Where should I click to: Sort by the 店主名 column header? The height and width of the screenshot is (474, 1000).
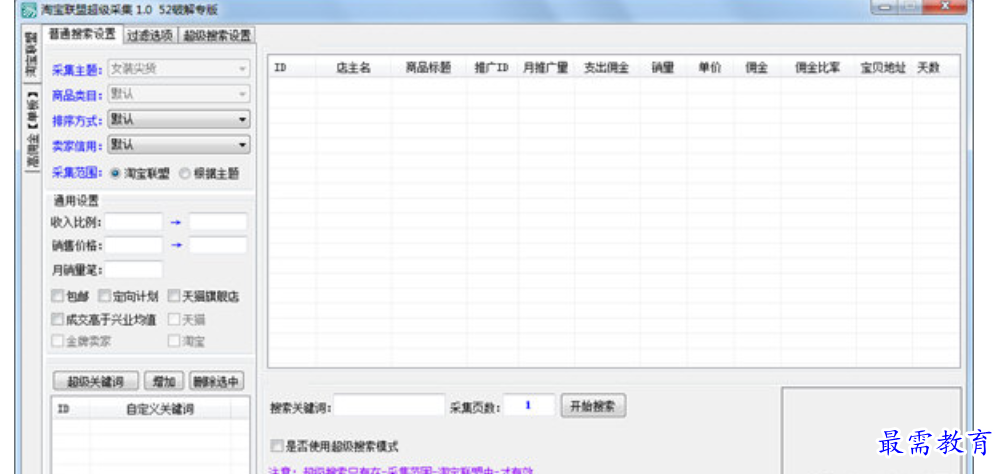tap(353, 68)
